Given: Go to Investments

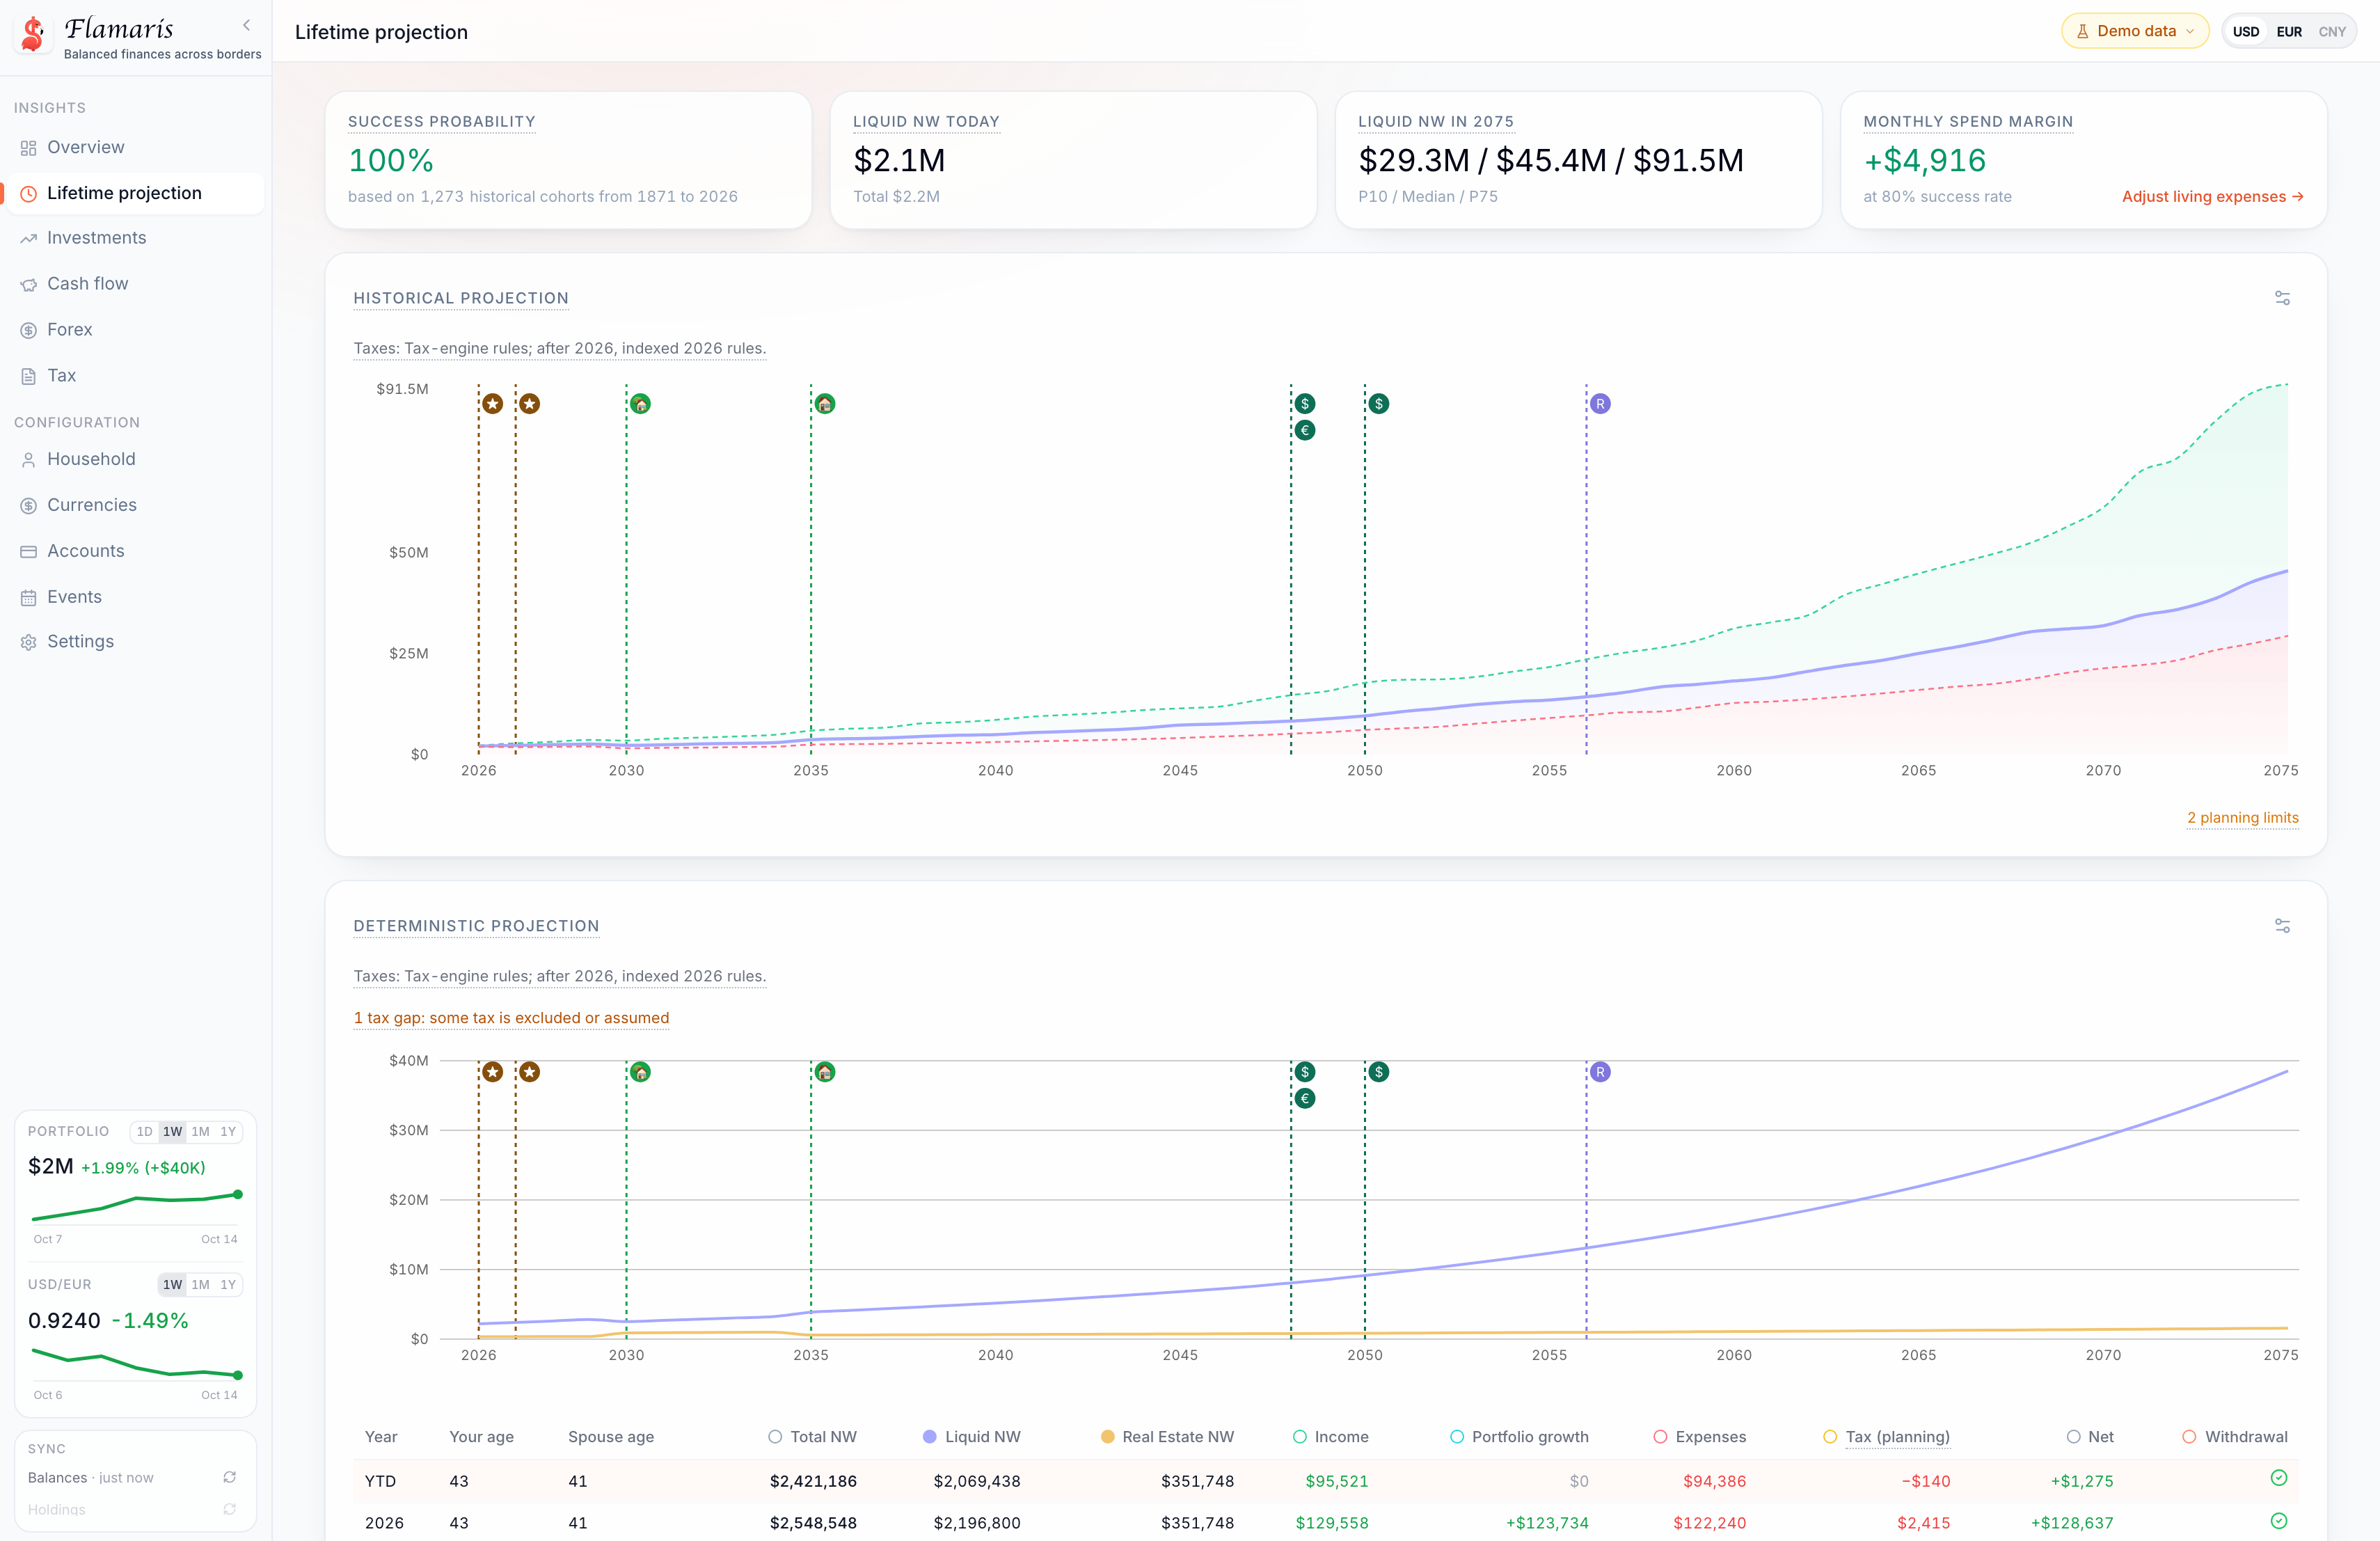Looking at the screenshot, I should tap(135, 238).
